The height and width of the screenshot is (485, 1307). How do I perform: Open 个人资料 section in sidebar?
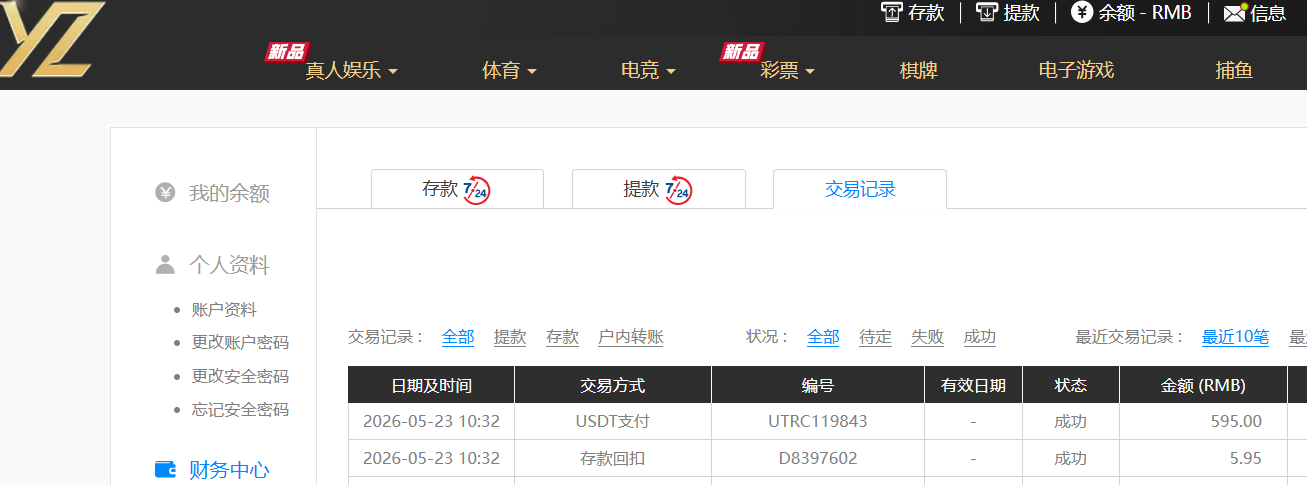pos(229,265)
